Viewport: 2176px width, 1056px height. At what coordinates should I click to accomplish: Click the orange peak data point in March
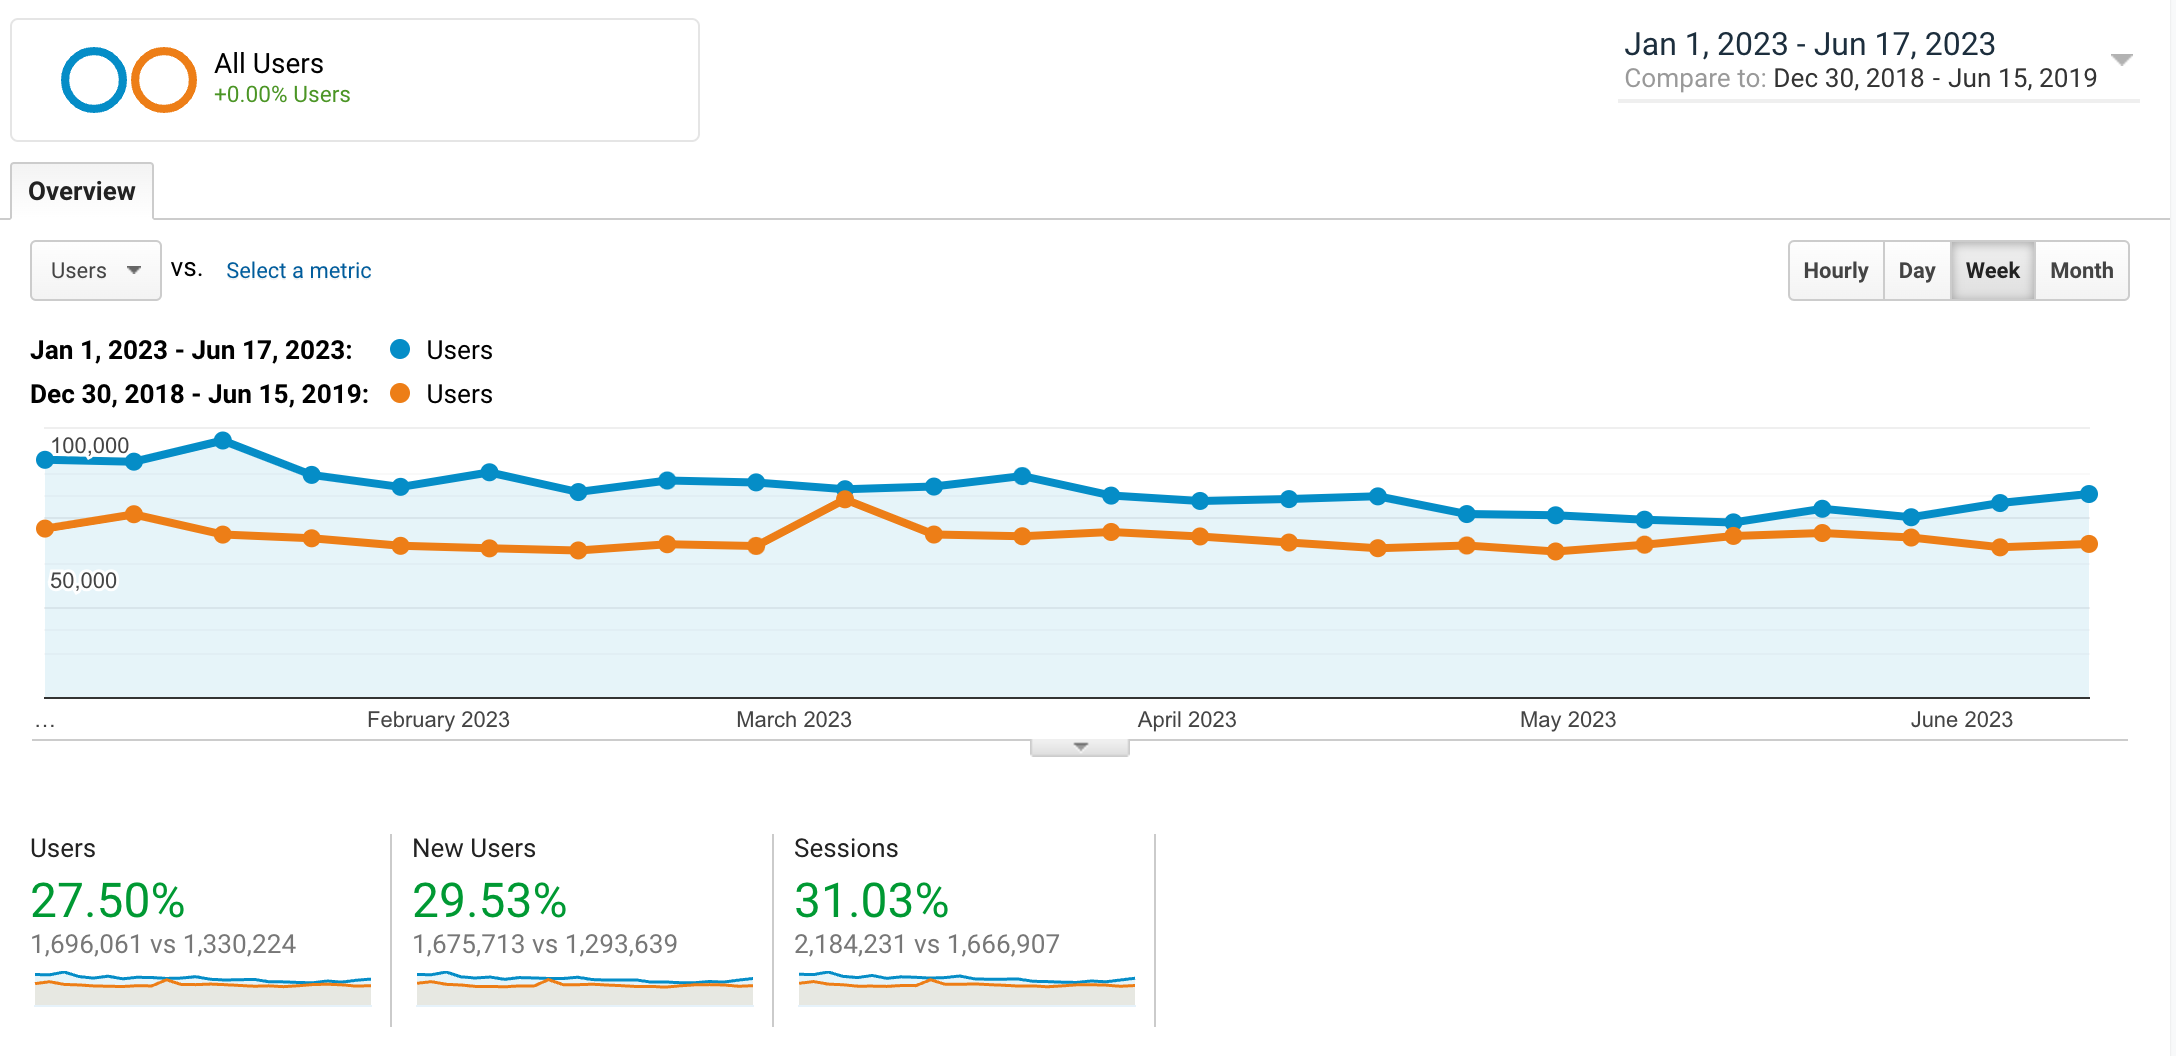[845, 499]
